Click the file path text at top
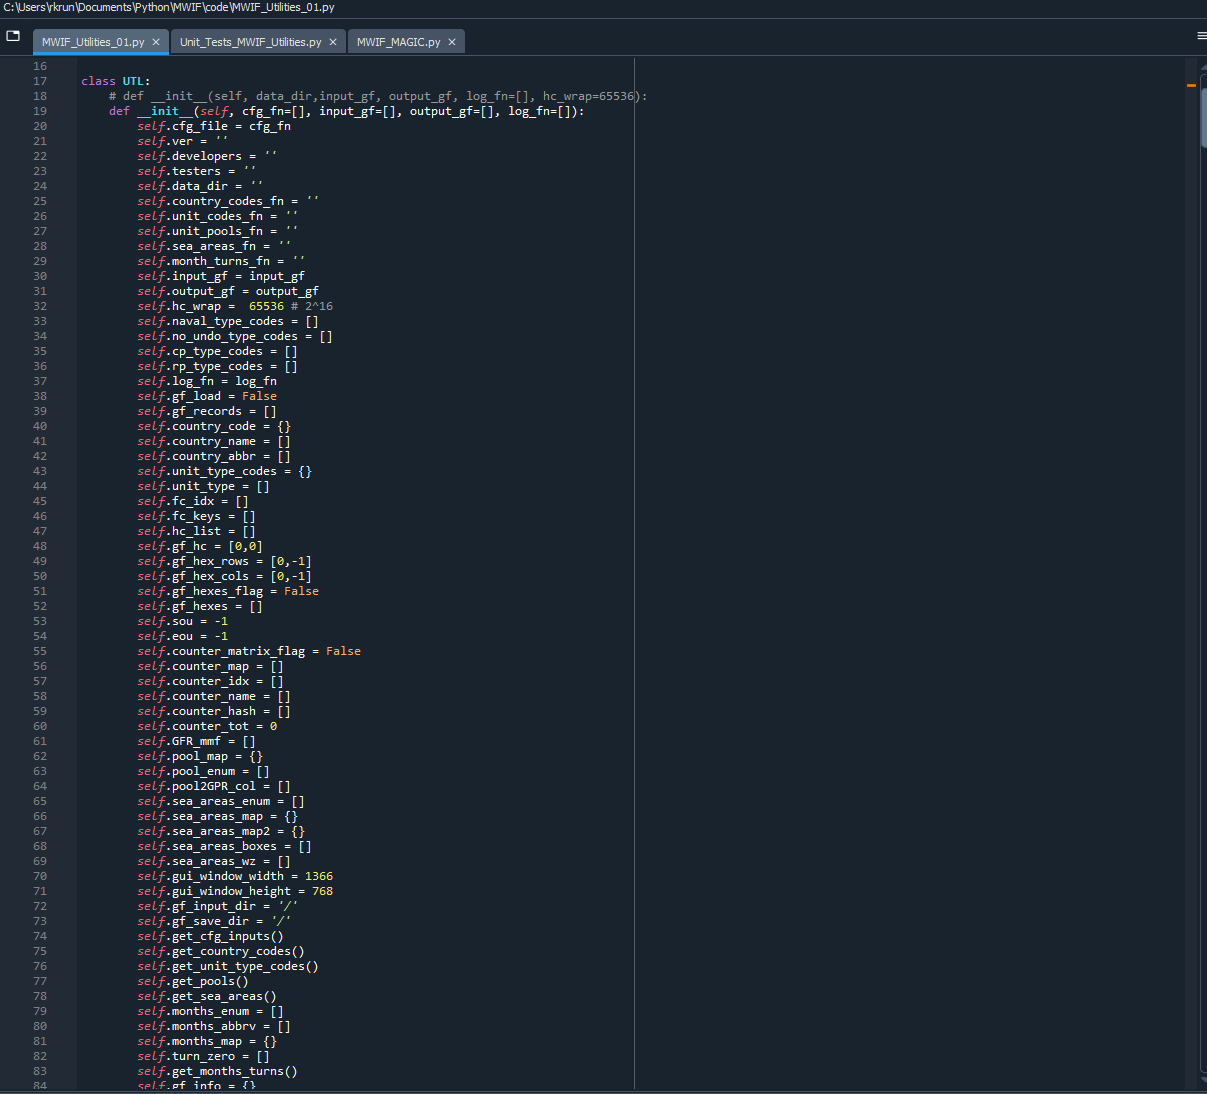The width and height of the screenshot is (1207, 1094). (169, 7)
